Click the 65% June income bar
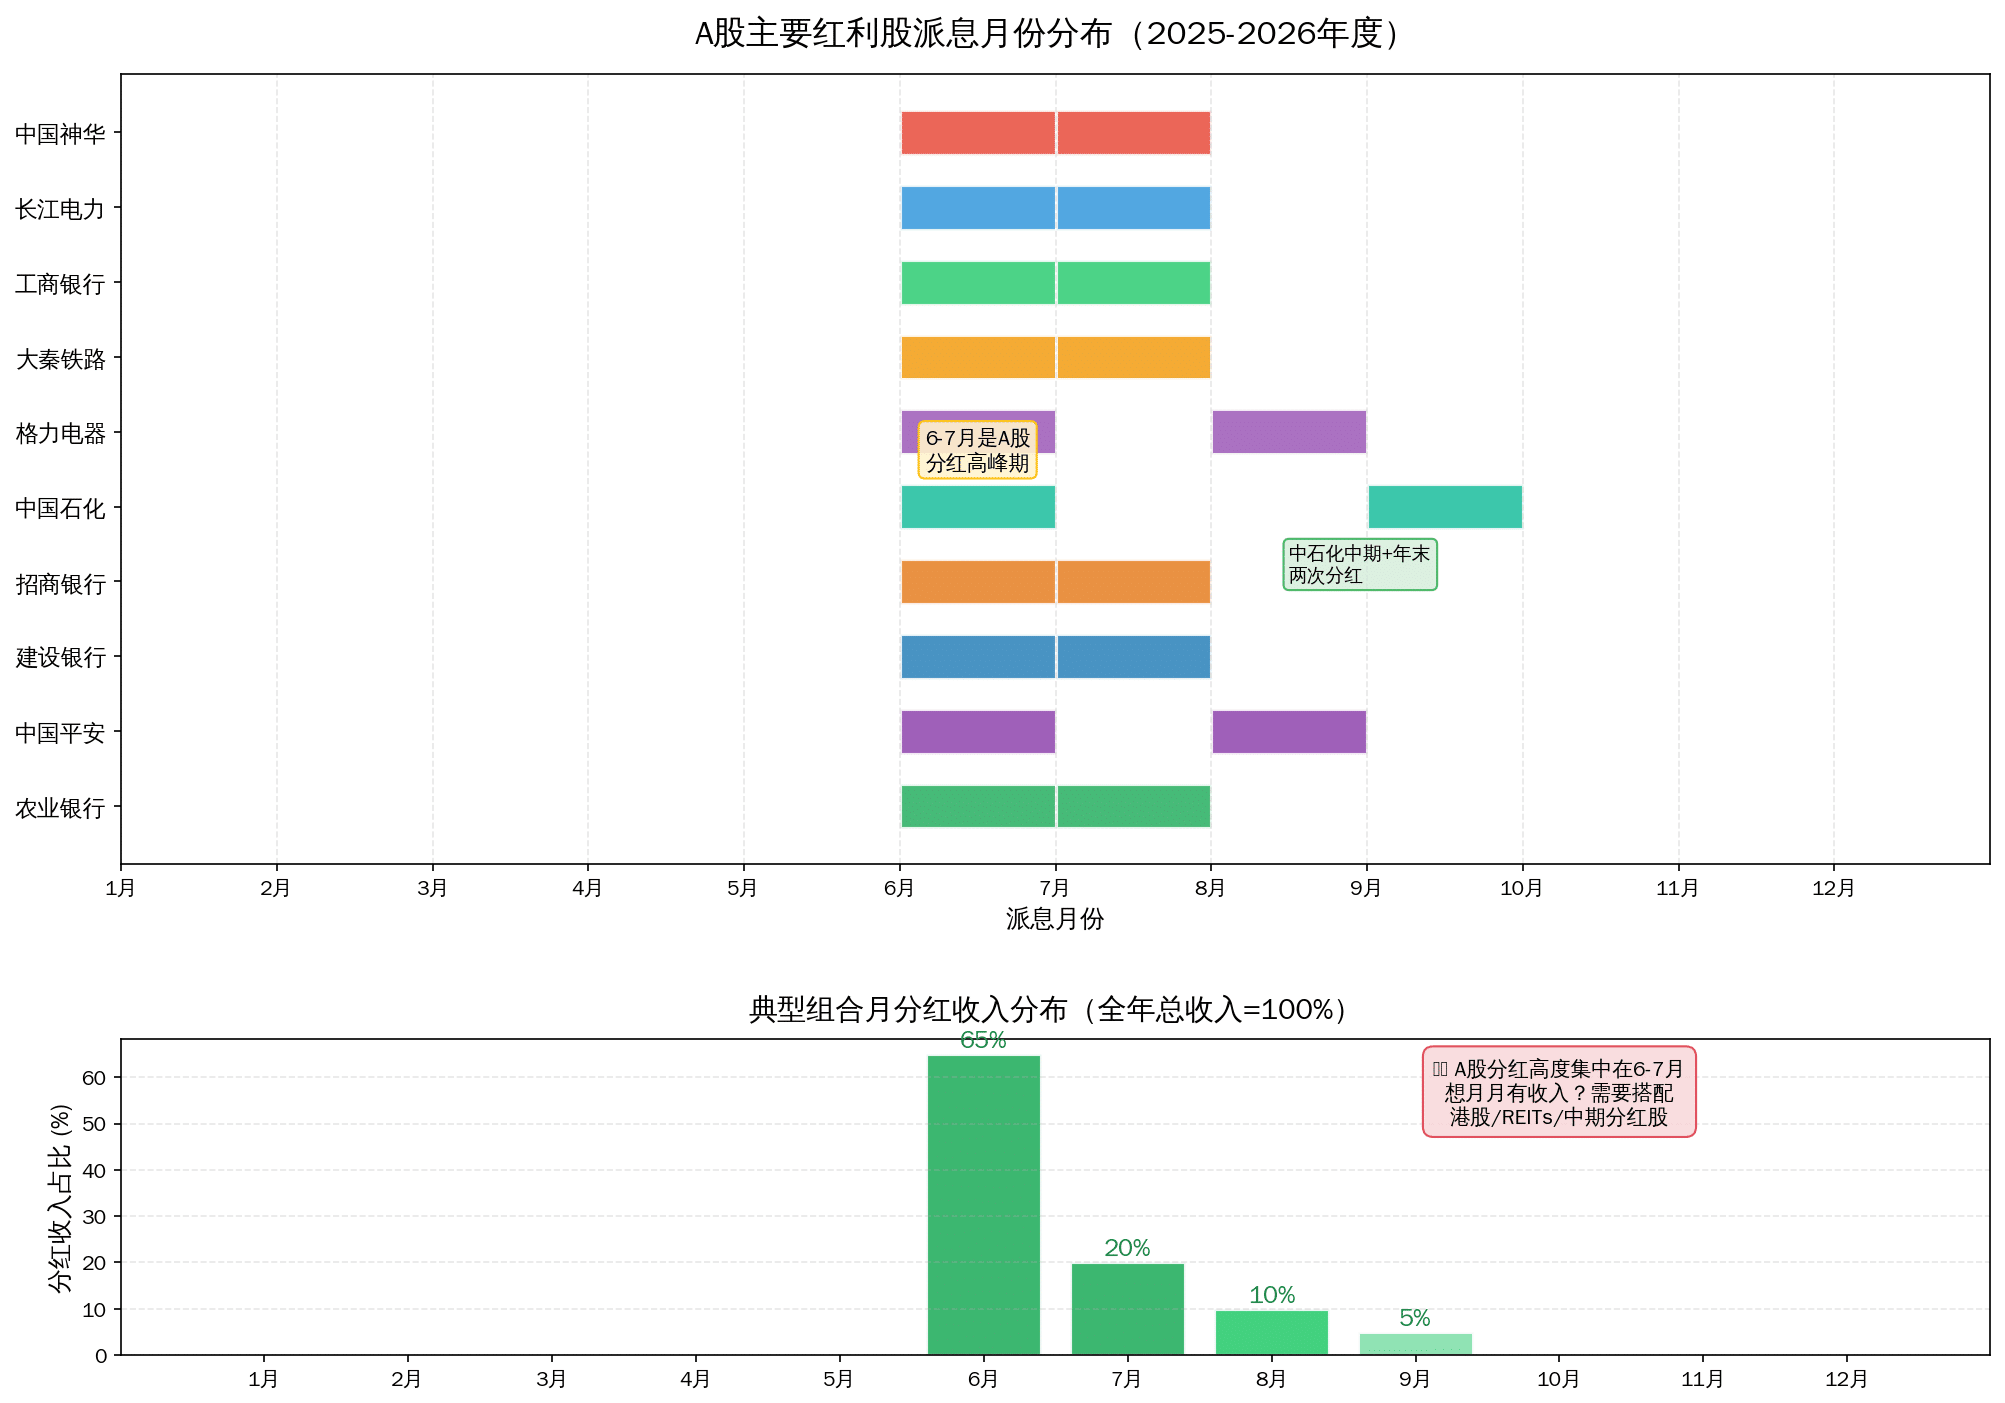The width and height of the screenshot is (2005, 1403). coord(984,1205)
